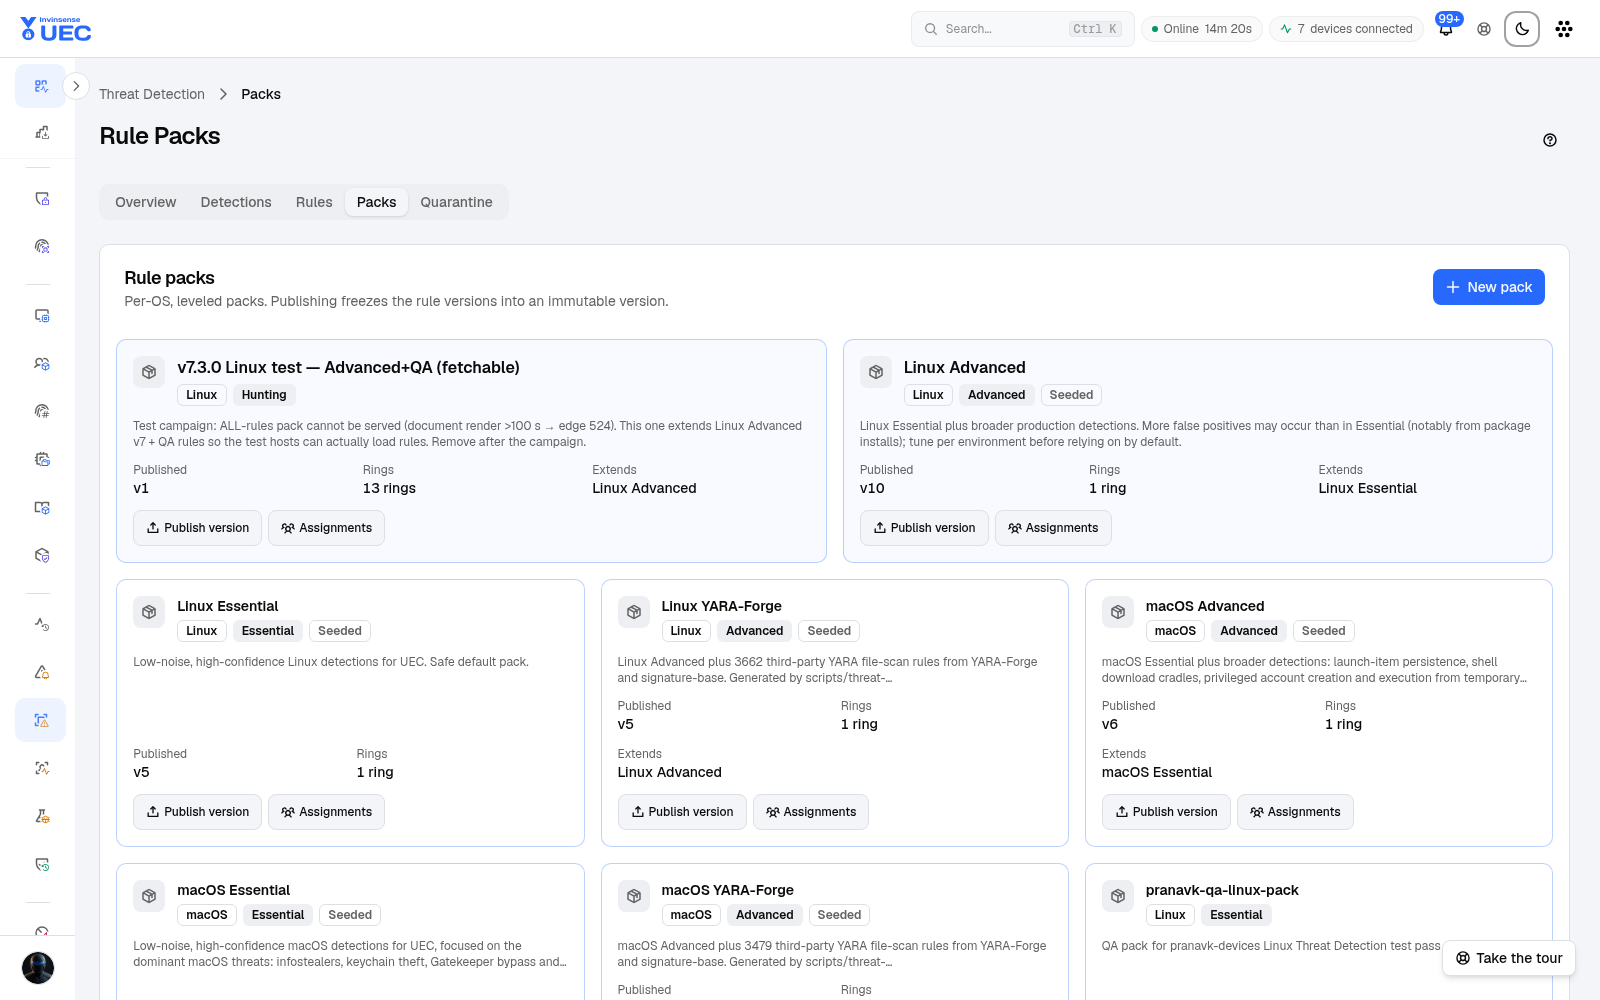Start the Take the tour button

(x=1509, y=958)
